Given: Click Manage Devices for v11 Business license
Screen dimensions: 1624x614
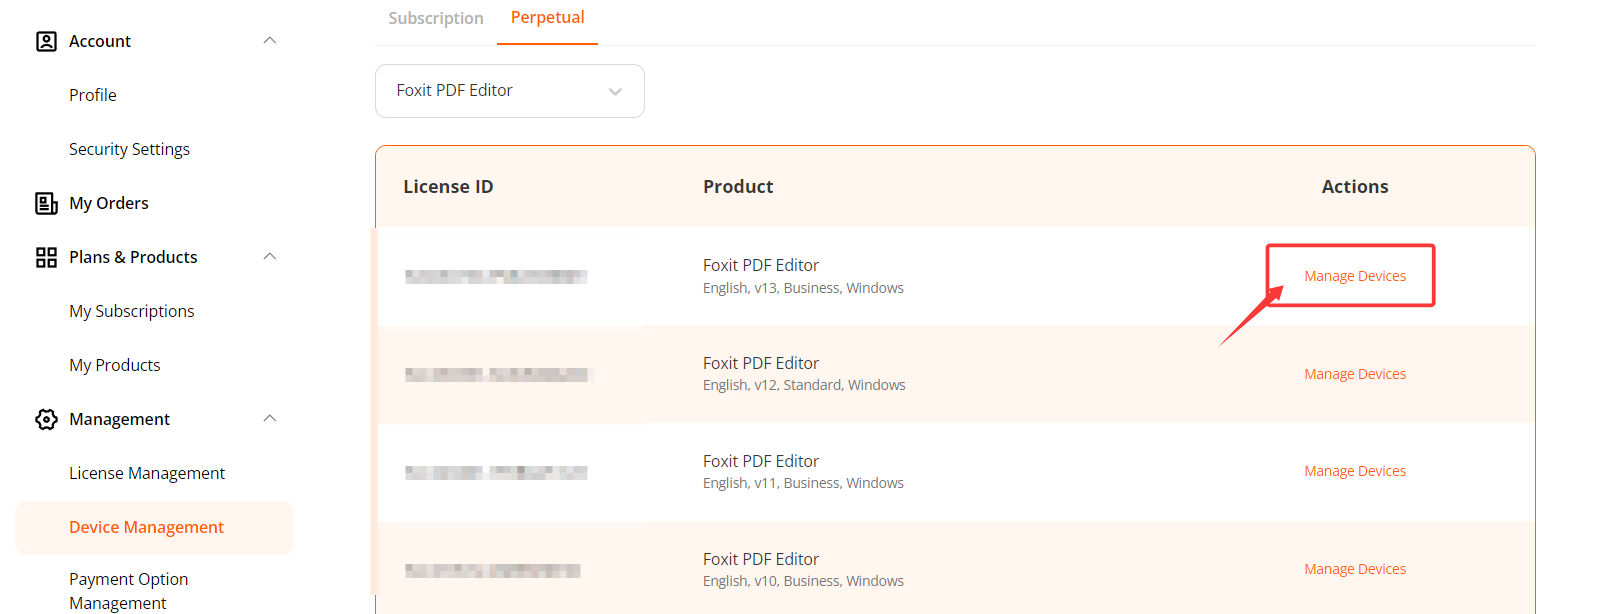Looking at the screenshot, I should (1355, 471).
